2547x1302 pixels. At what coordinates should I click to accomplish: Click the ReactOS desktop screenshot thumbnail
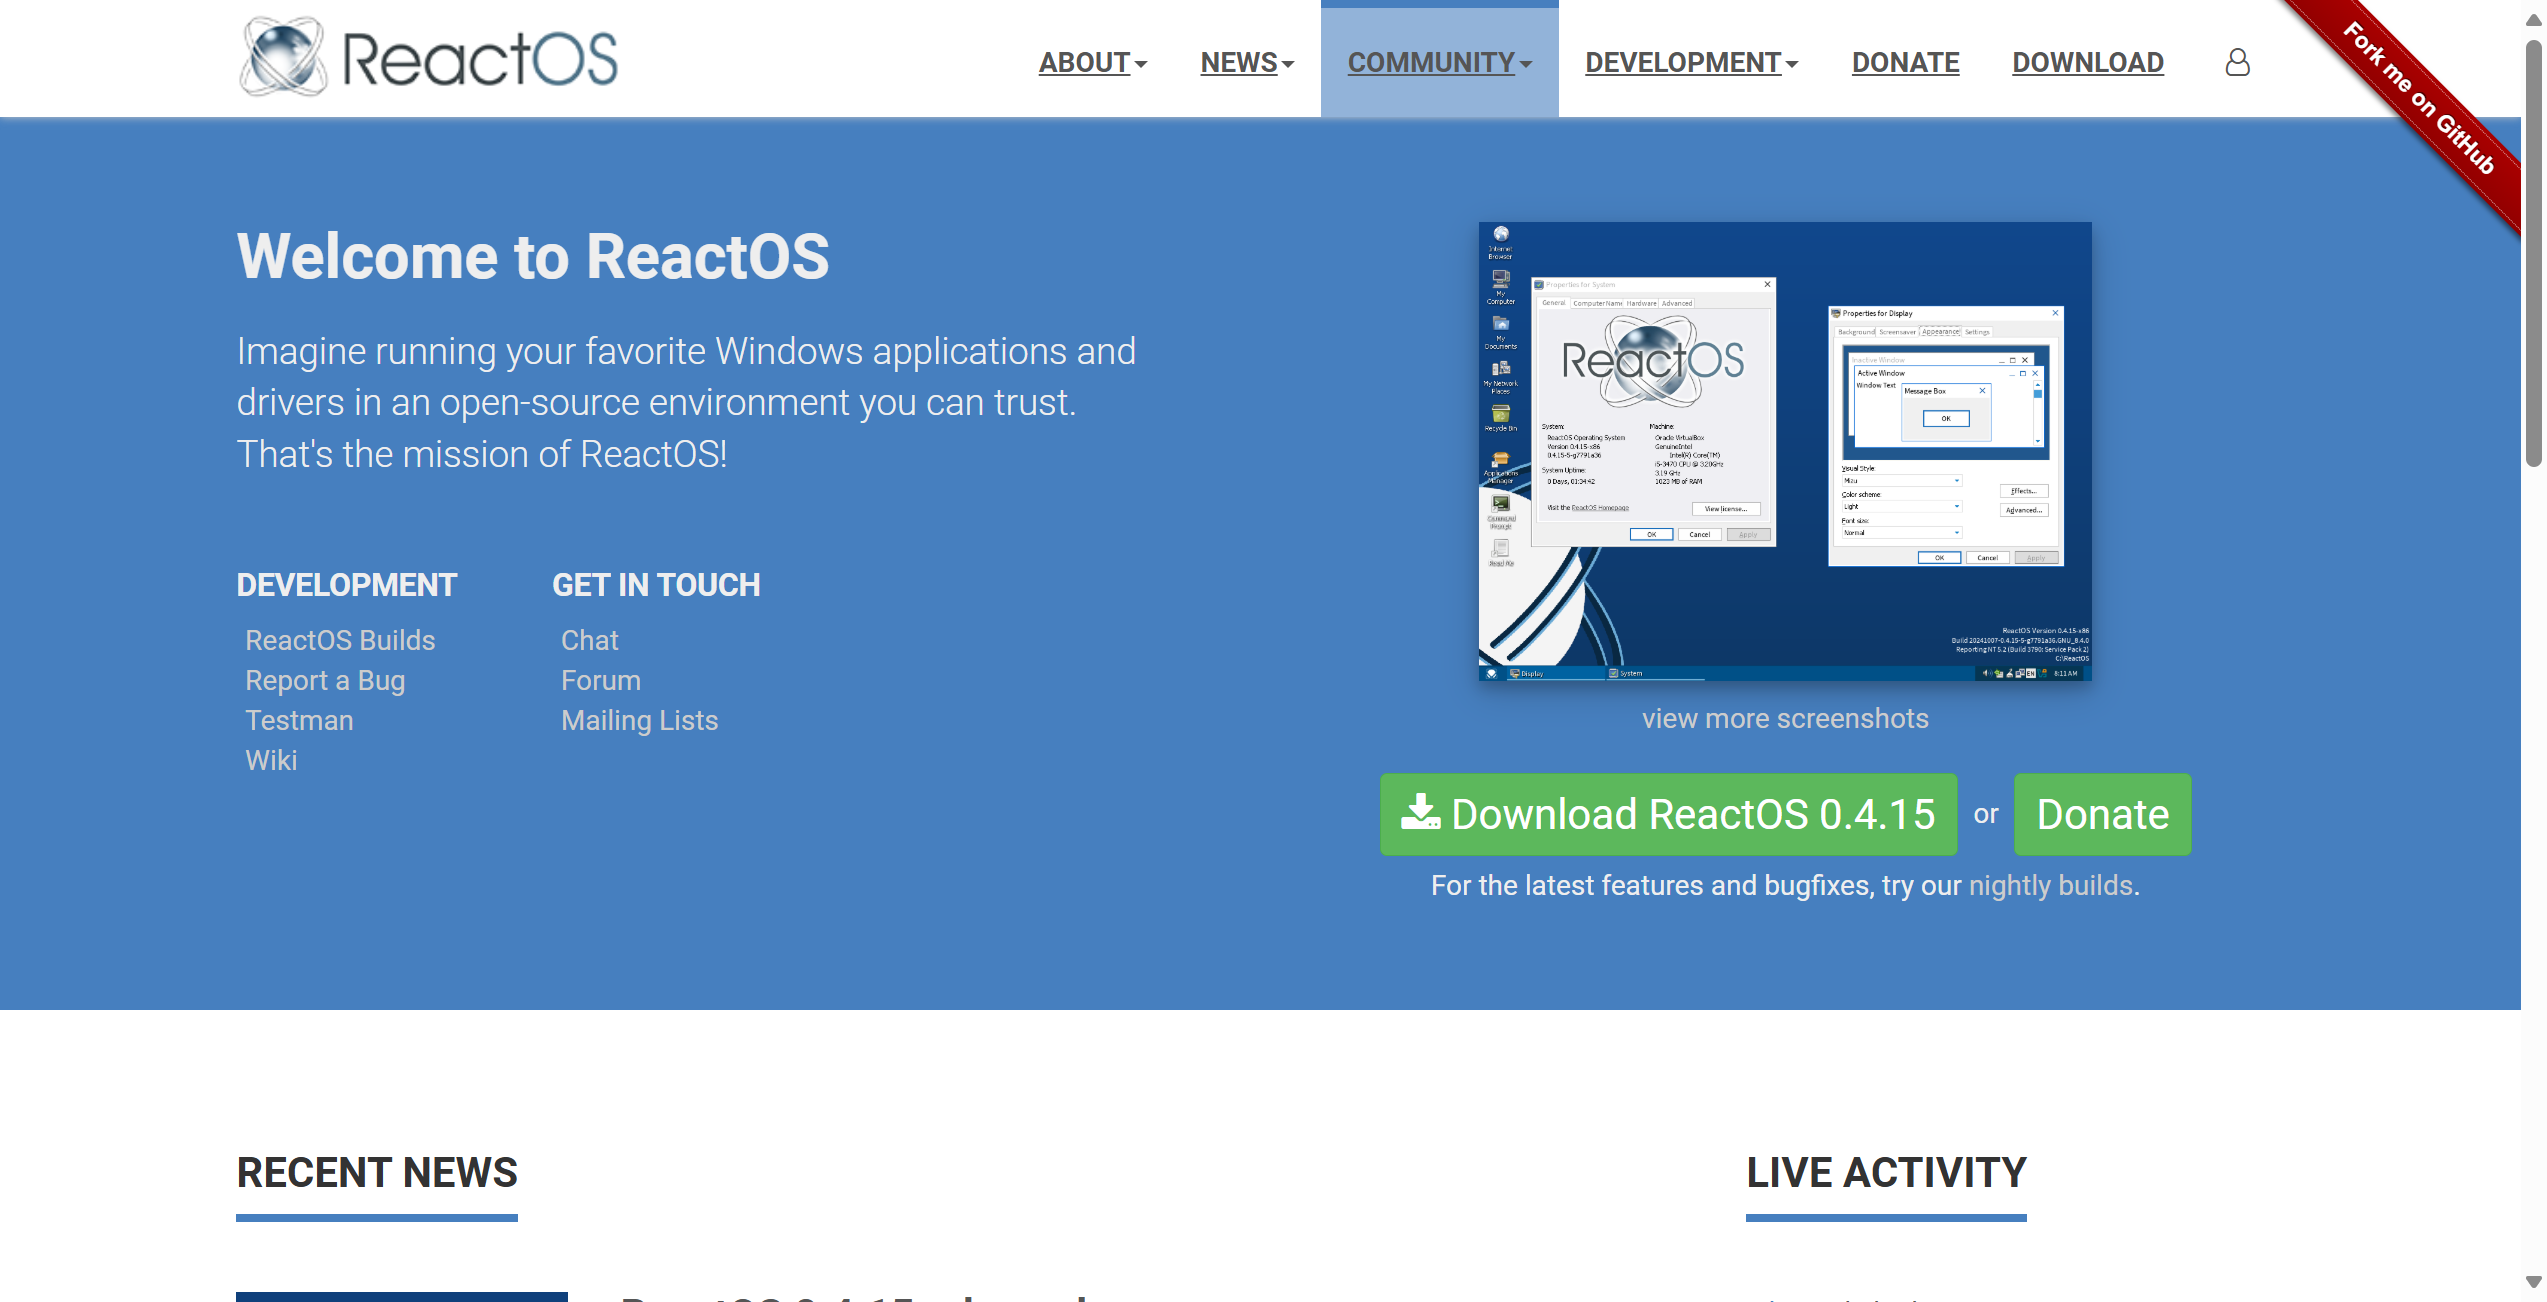click(1785, 451)
